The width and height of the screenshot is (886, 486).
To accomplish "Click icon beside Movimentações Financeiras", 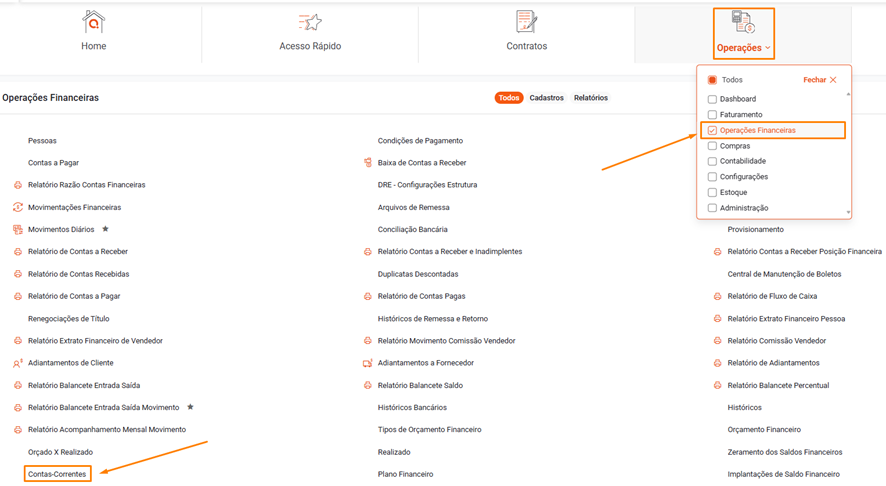I will click(18, 208).
